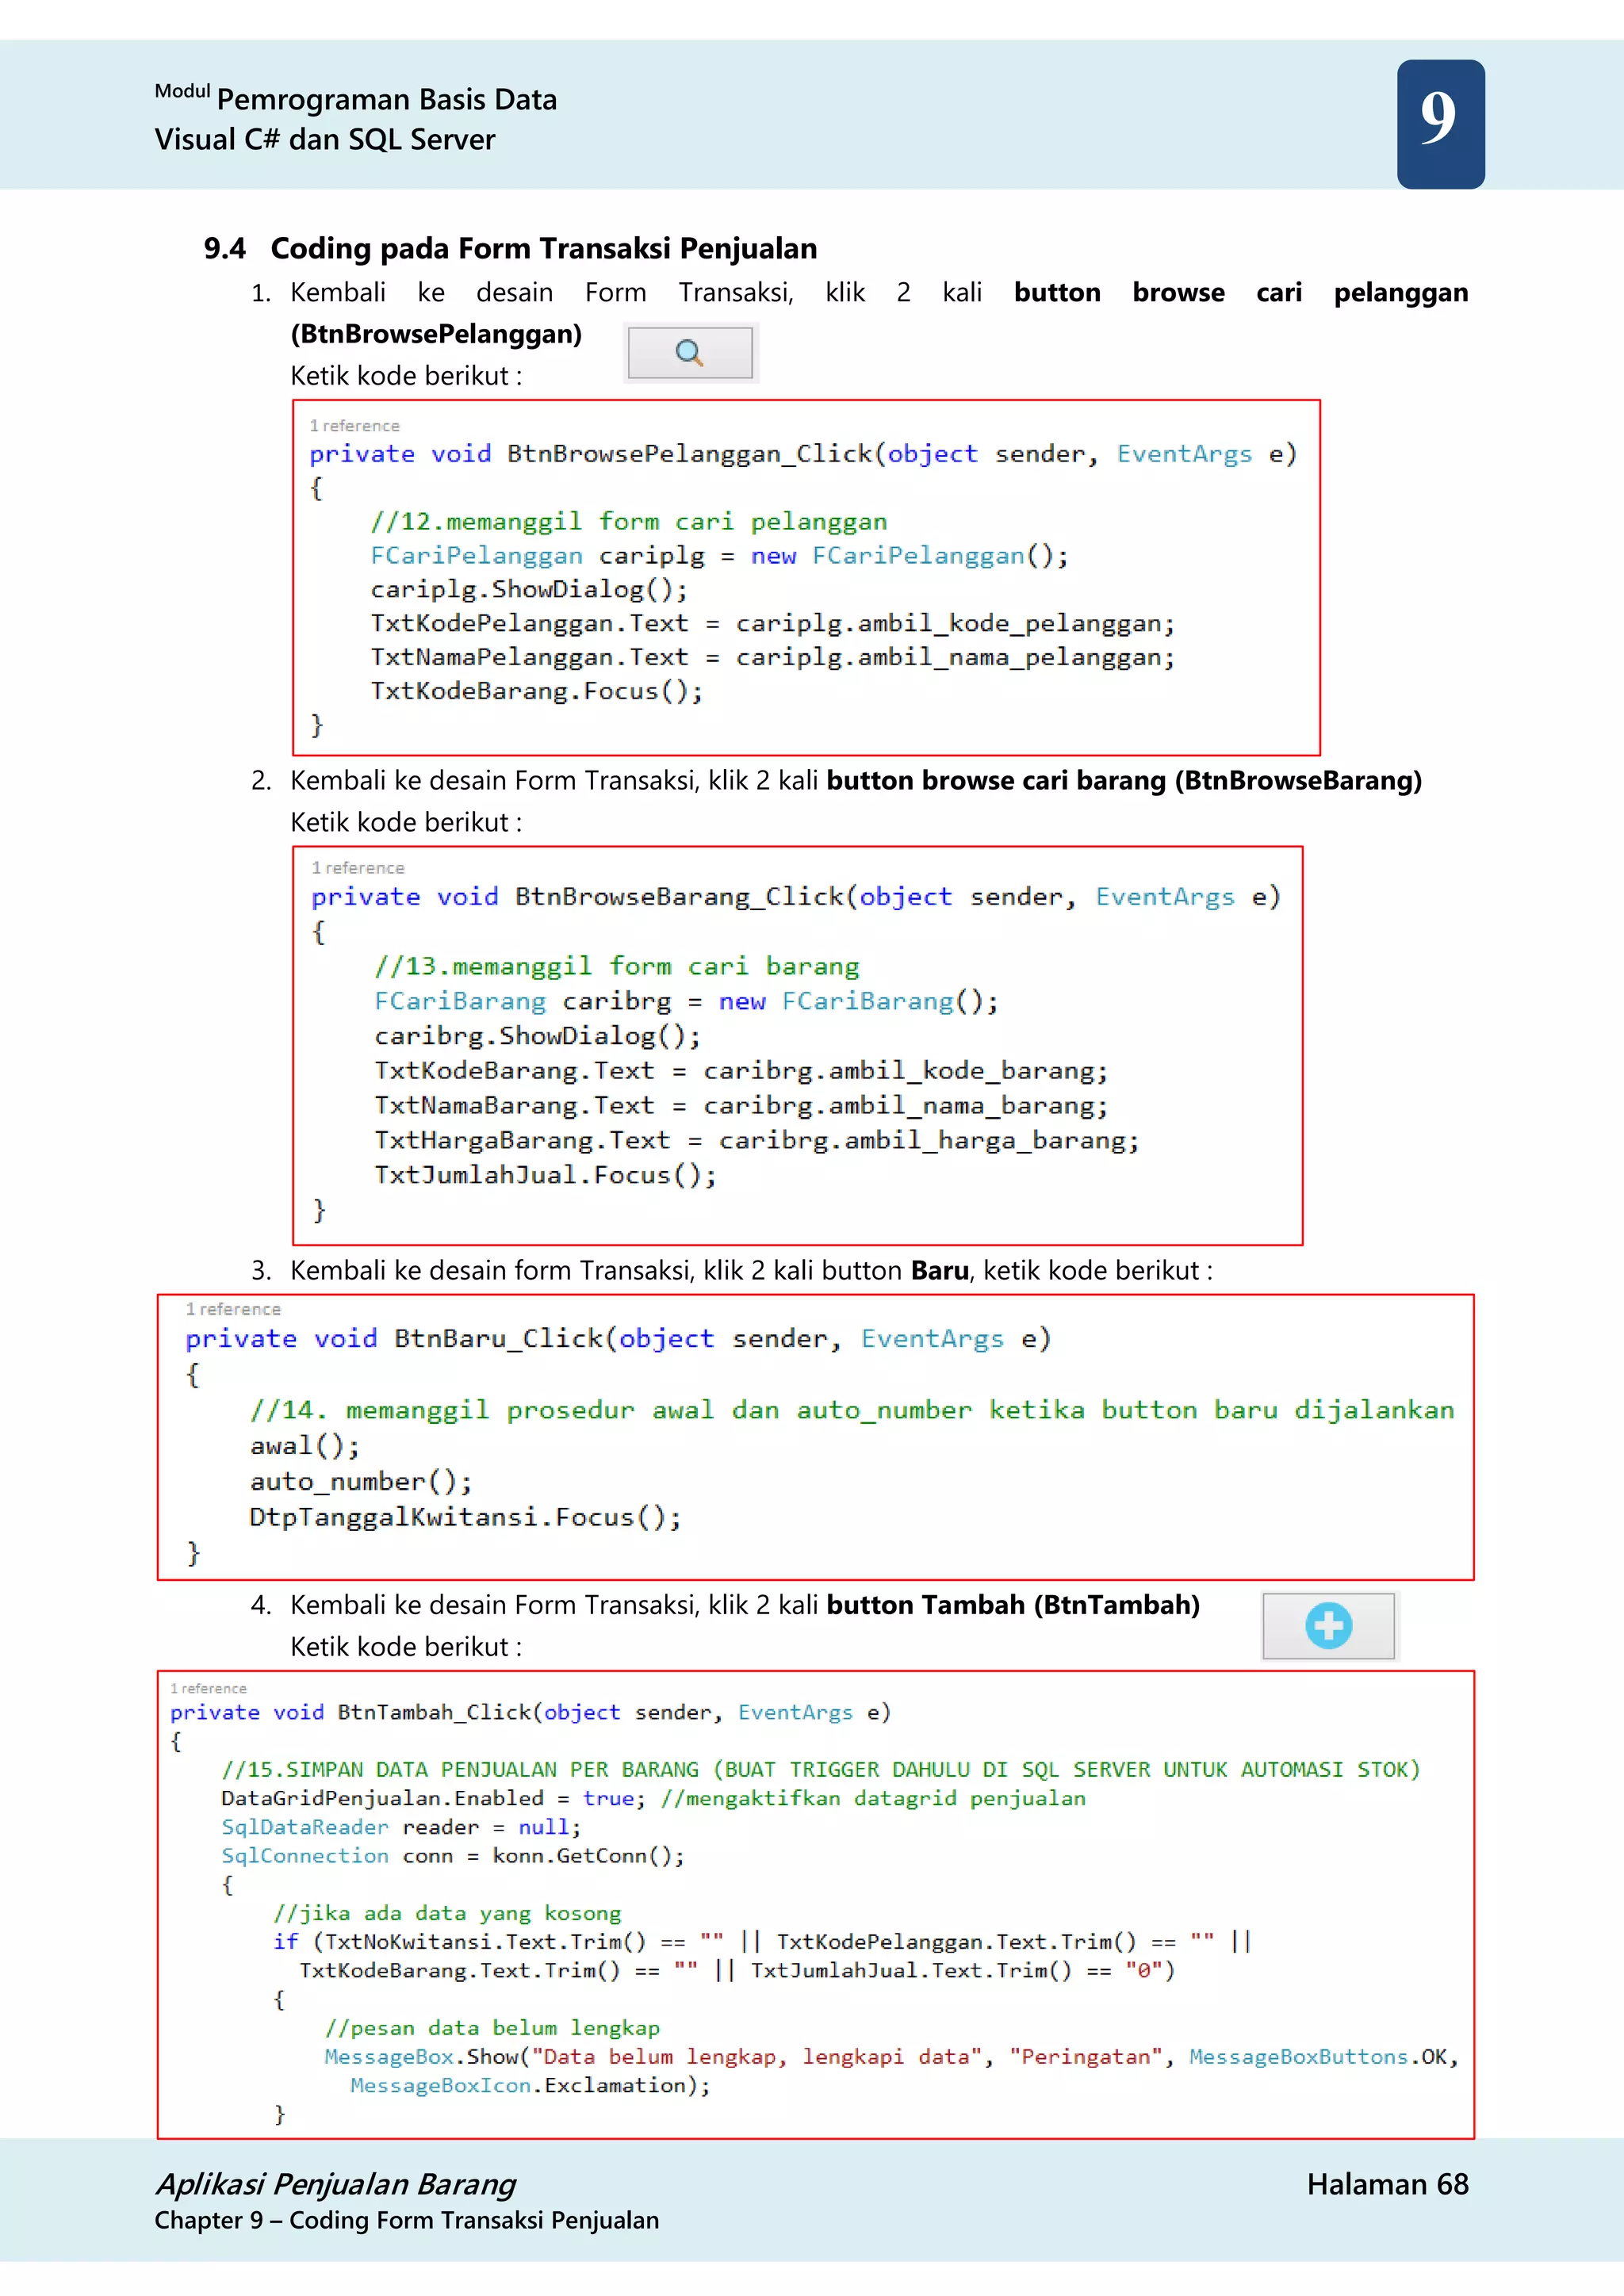Click the heading '9.4 Coding pada Form Transaksi Penjualan'
The height and width of the screenshot is (2296, 1624).
510,248
